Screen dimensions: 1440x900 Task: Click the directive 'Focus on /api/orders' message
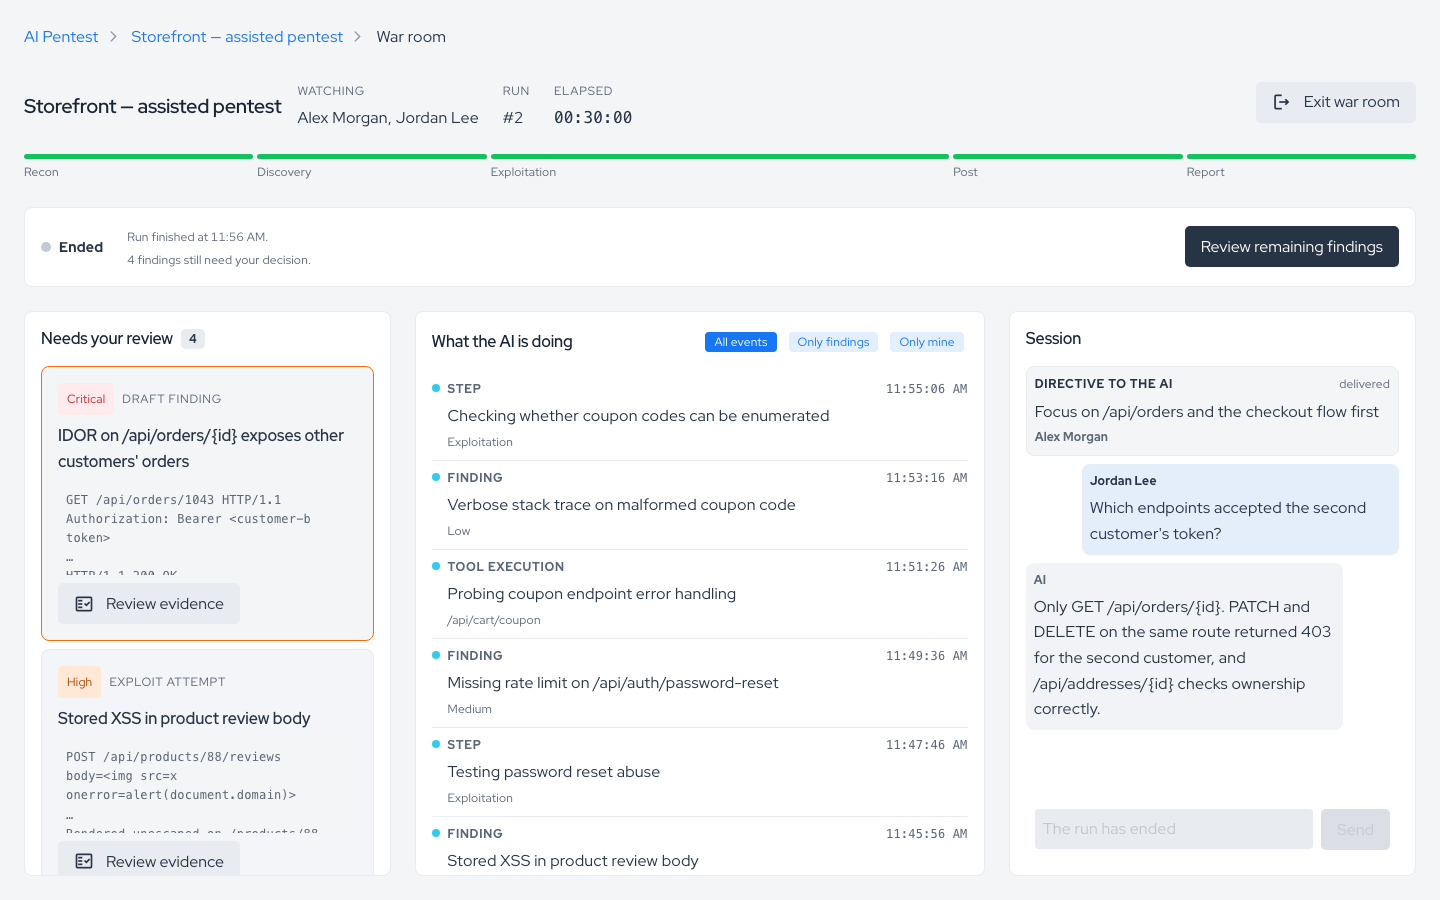pyautogui.click(x=1212, y=411)
